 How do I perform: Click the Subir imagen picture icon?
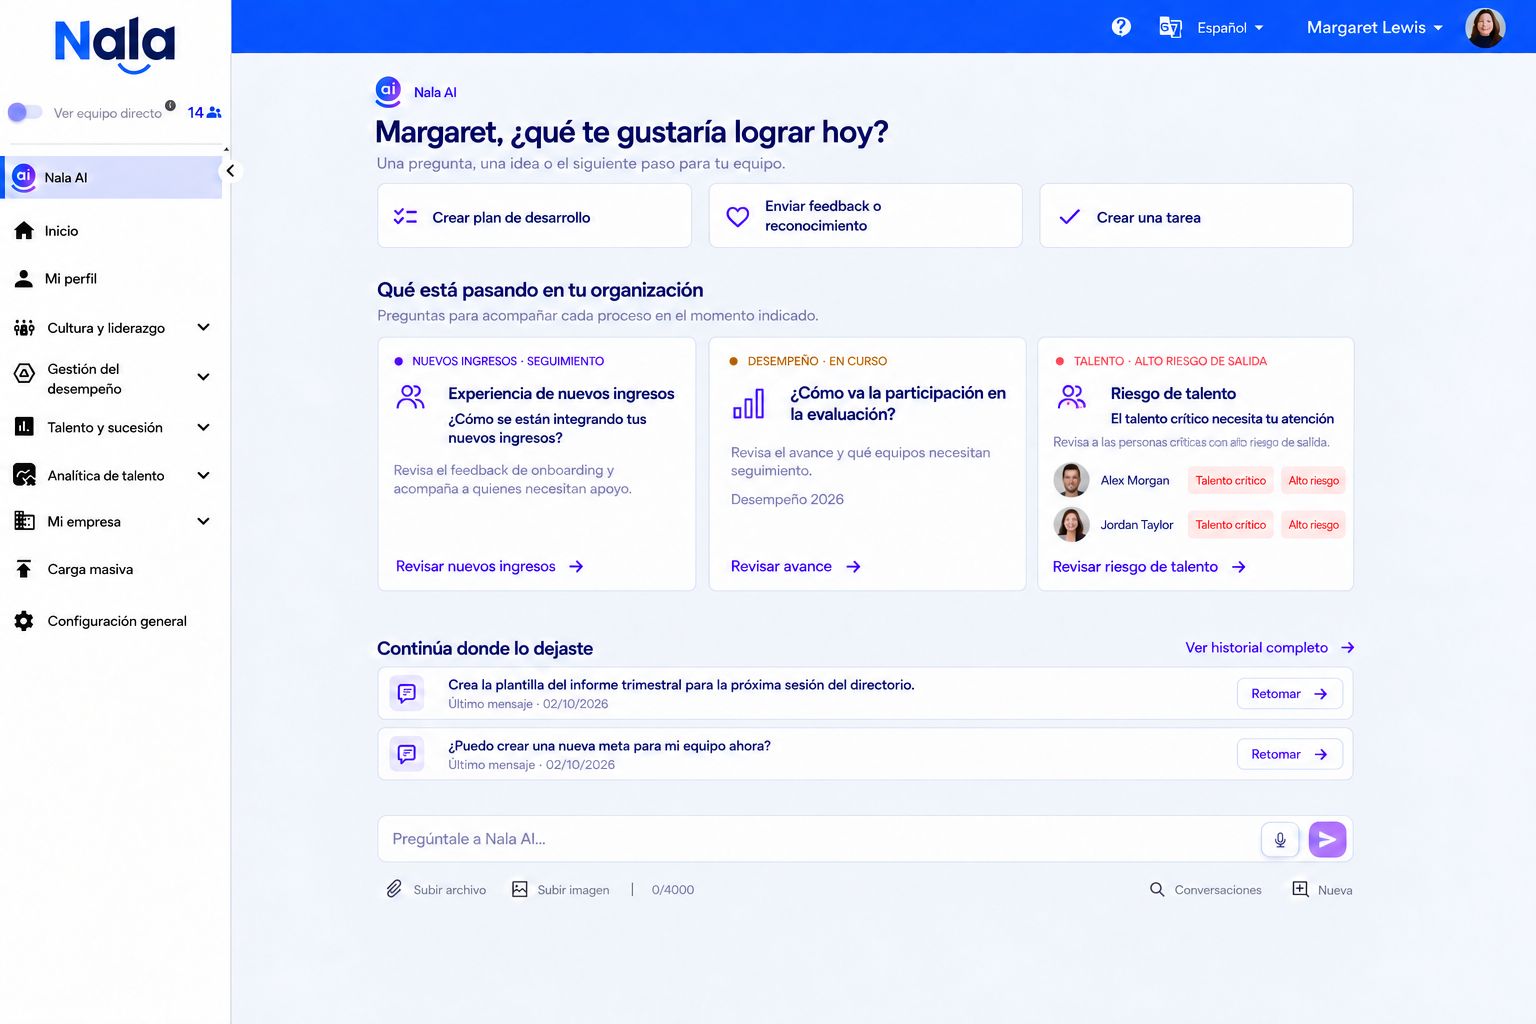pos(520,889)
